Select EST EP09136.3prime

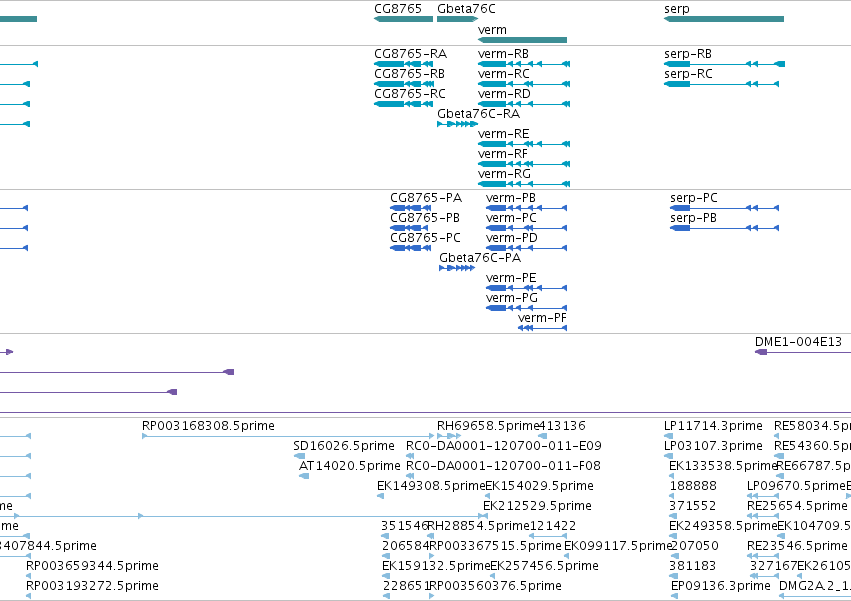point(674,596)
